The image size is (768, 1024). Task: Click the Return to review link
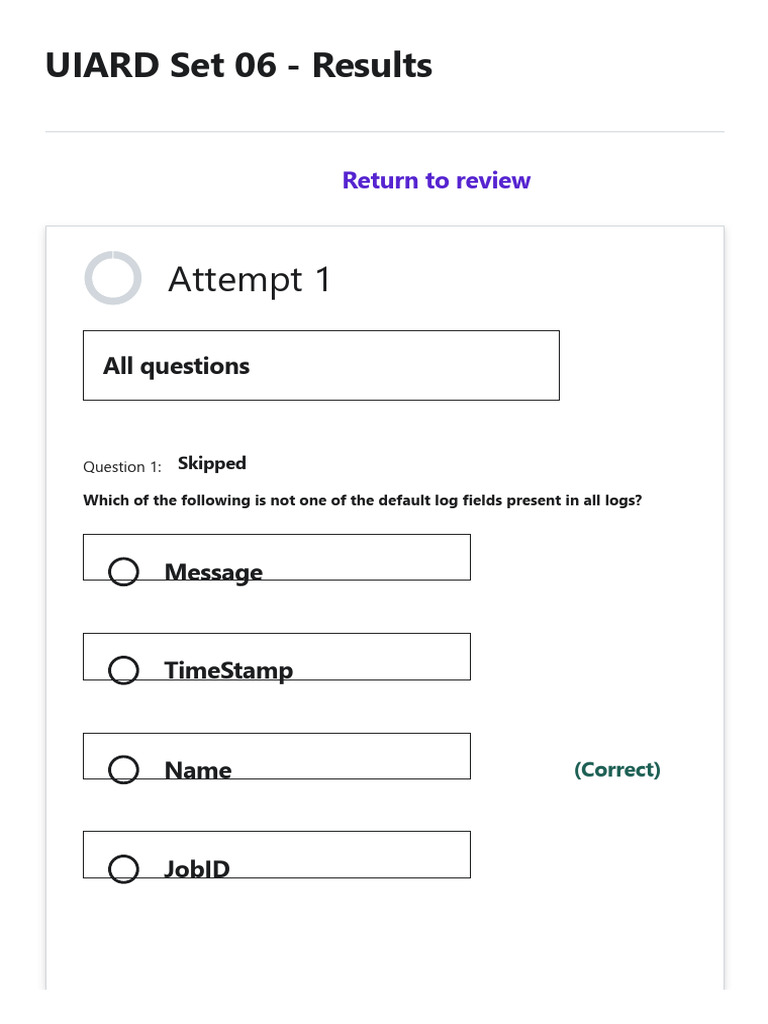pyautogui.click(x=436, y=180)
